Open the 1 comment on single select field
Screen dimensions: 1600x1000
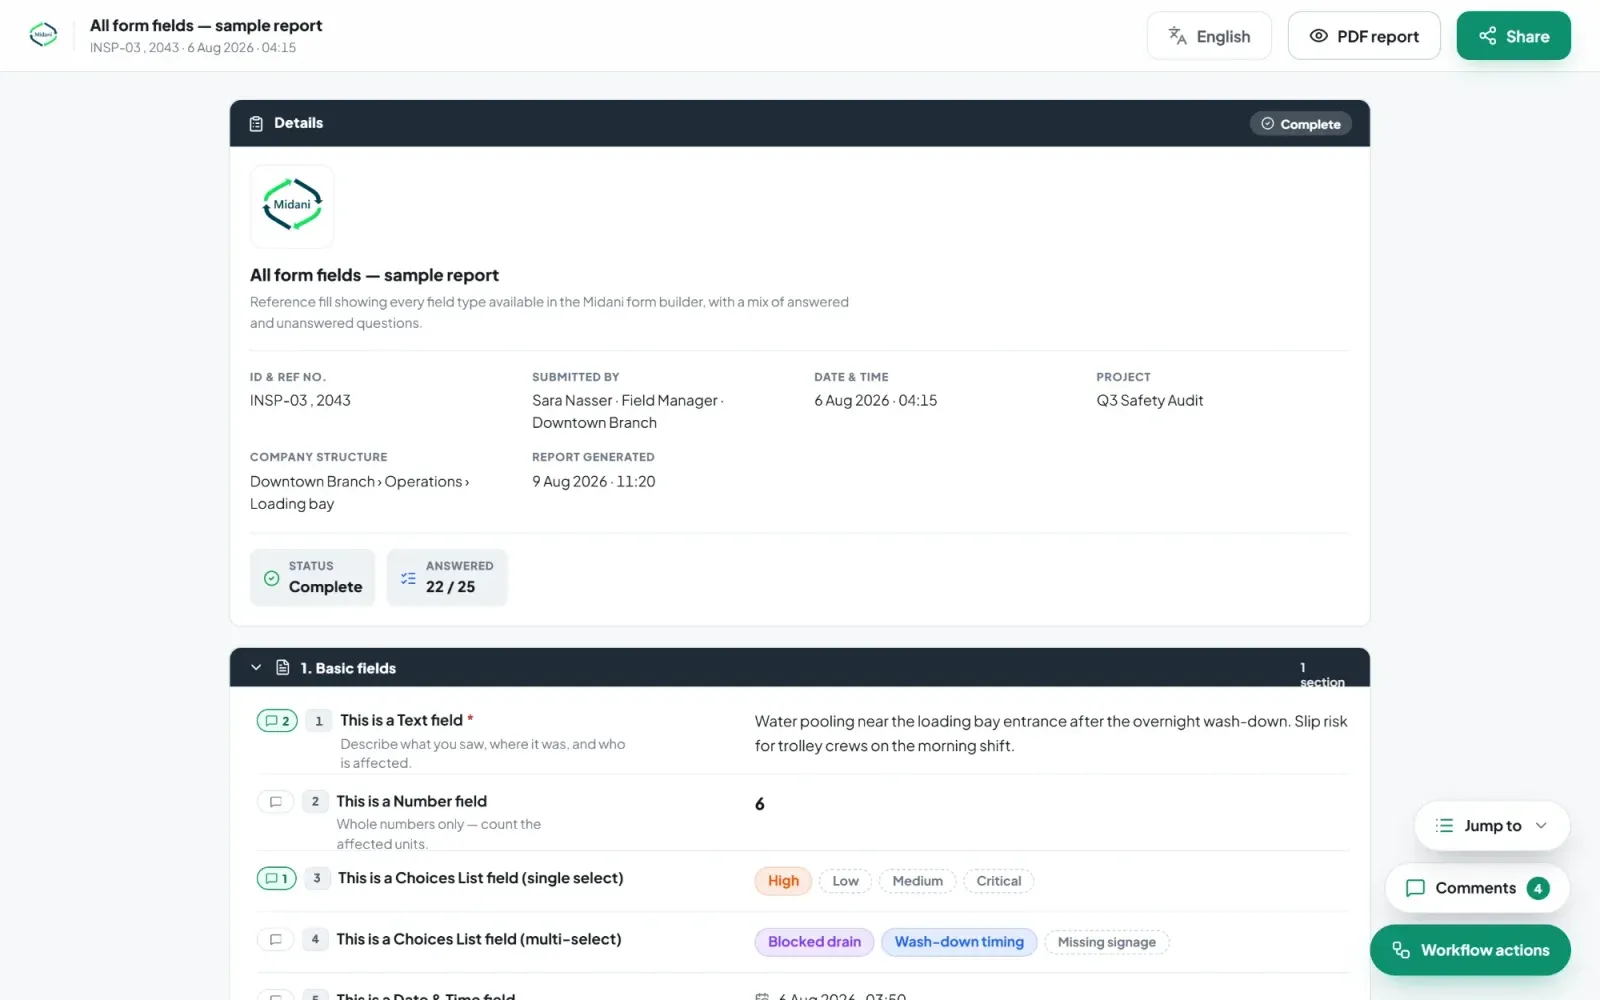click(x=277, y=879)
